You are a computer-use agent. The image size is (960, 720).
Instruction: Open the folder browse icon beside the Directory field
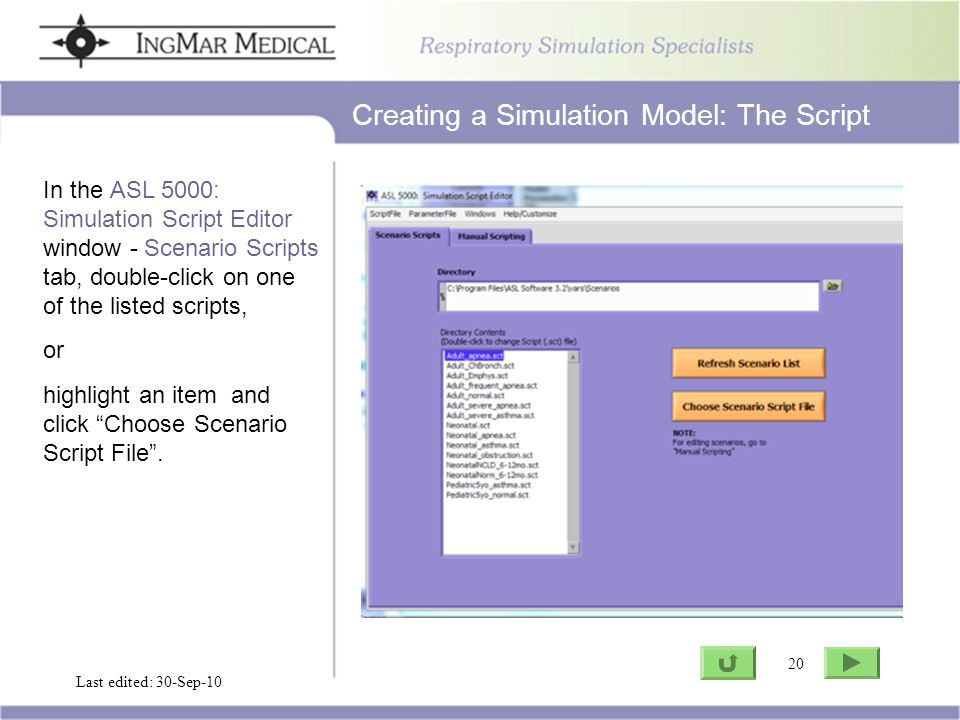tap(832, 286)
